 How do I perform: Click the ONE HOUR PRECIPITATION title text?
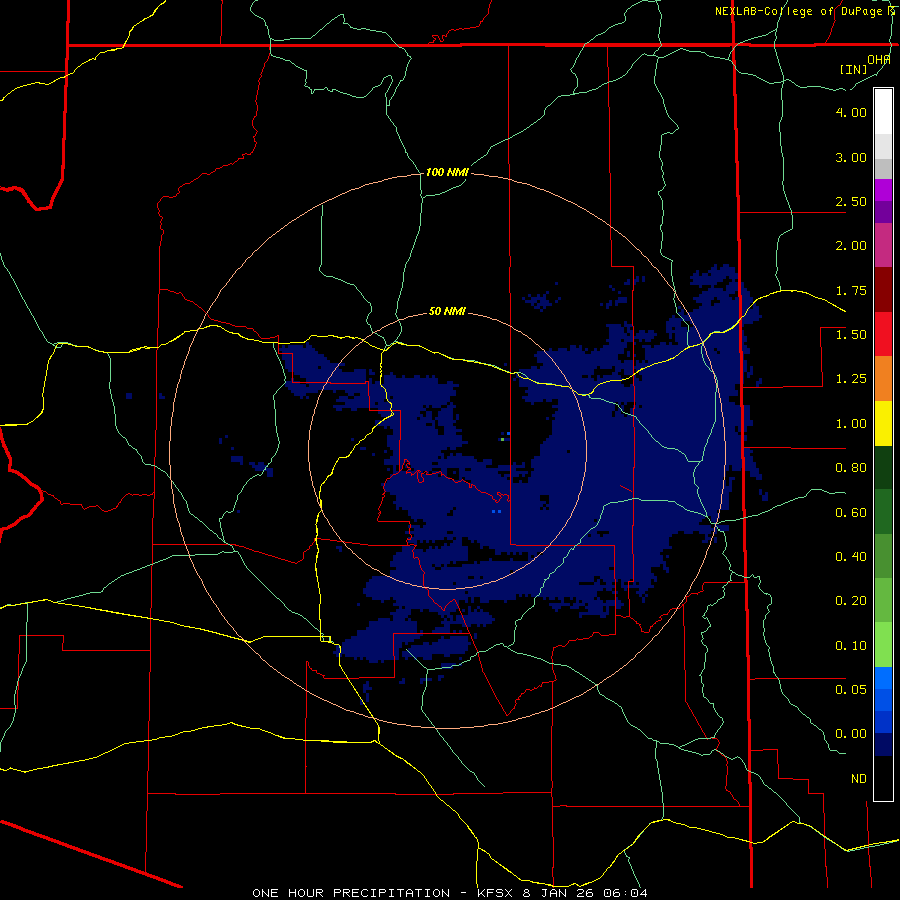point(351,893)
